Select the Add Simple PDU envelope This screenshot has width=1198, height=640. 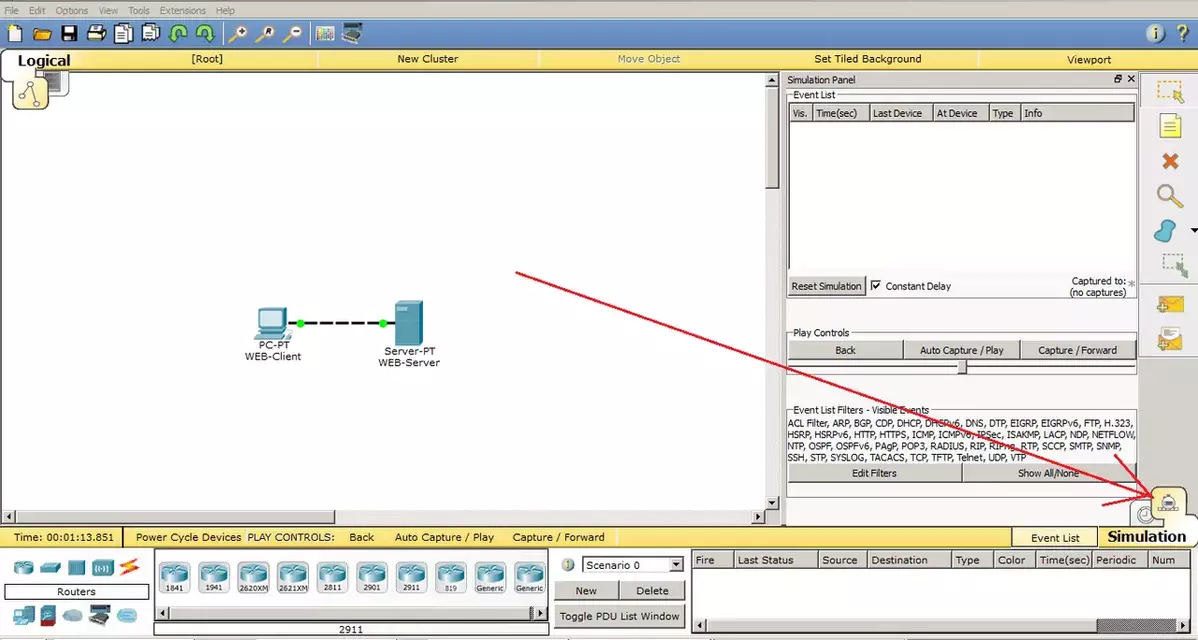1170,304
